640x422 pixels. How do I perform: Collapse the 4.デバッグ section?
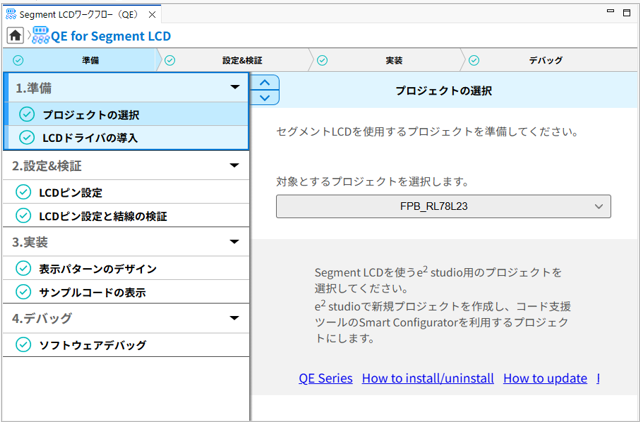coord(234,319)
